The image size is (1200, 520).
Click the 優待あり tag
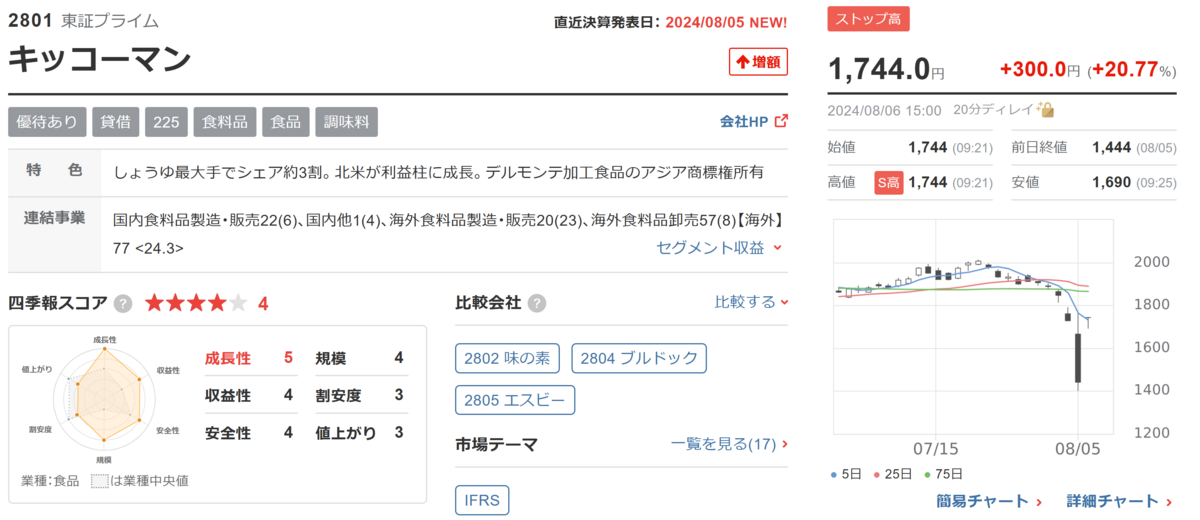pos(47,121)
